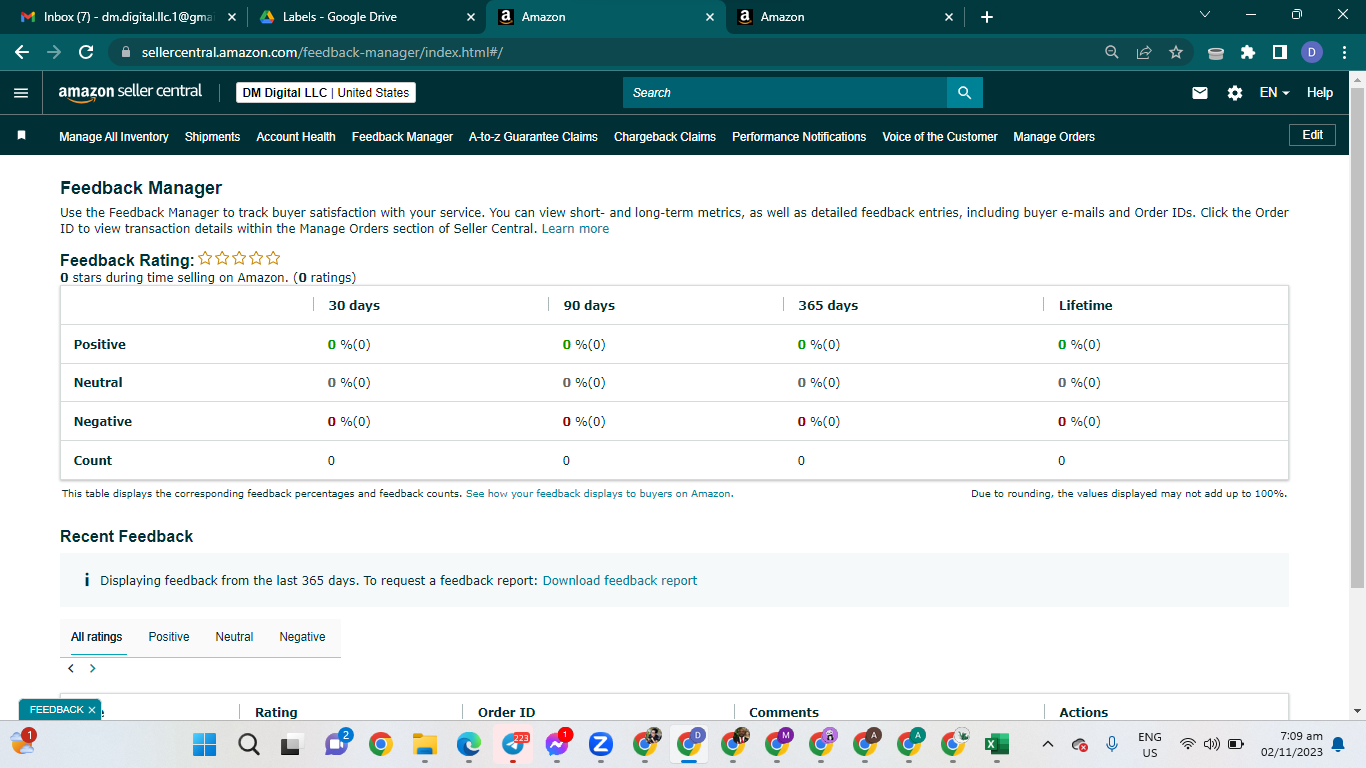The width and height of the screenshot is (1366, 768).
Task: Open 'See how your feedback displays' link
Action: pyautogui.click(x=598, y=494)
